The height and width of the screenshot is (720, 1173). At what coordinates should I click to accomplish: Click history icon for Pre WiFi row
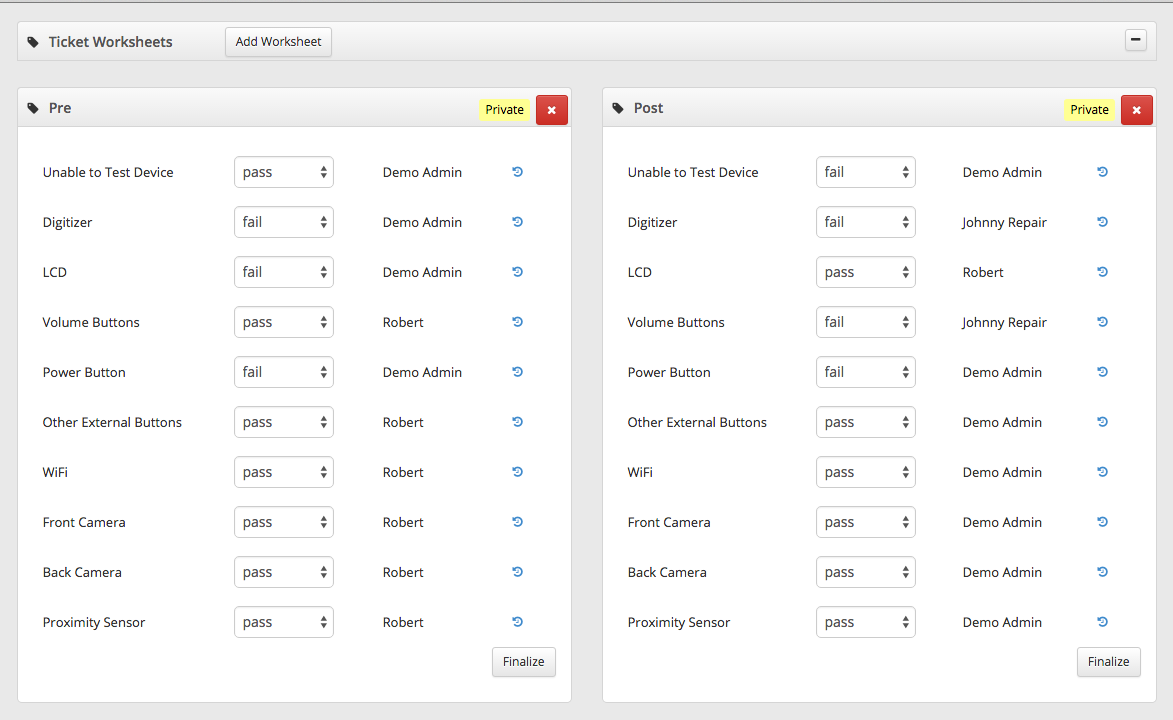click(x=517, y=472)
